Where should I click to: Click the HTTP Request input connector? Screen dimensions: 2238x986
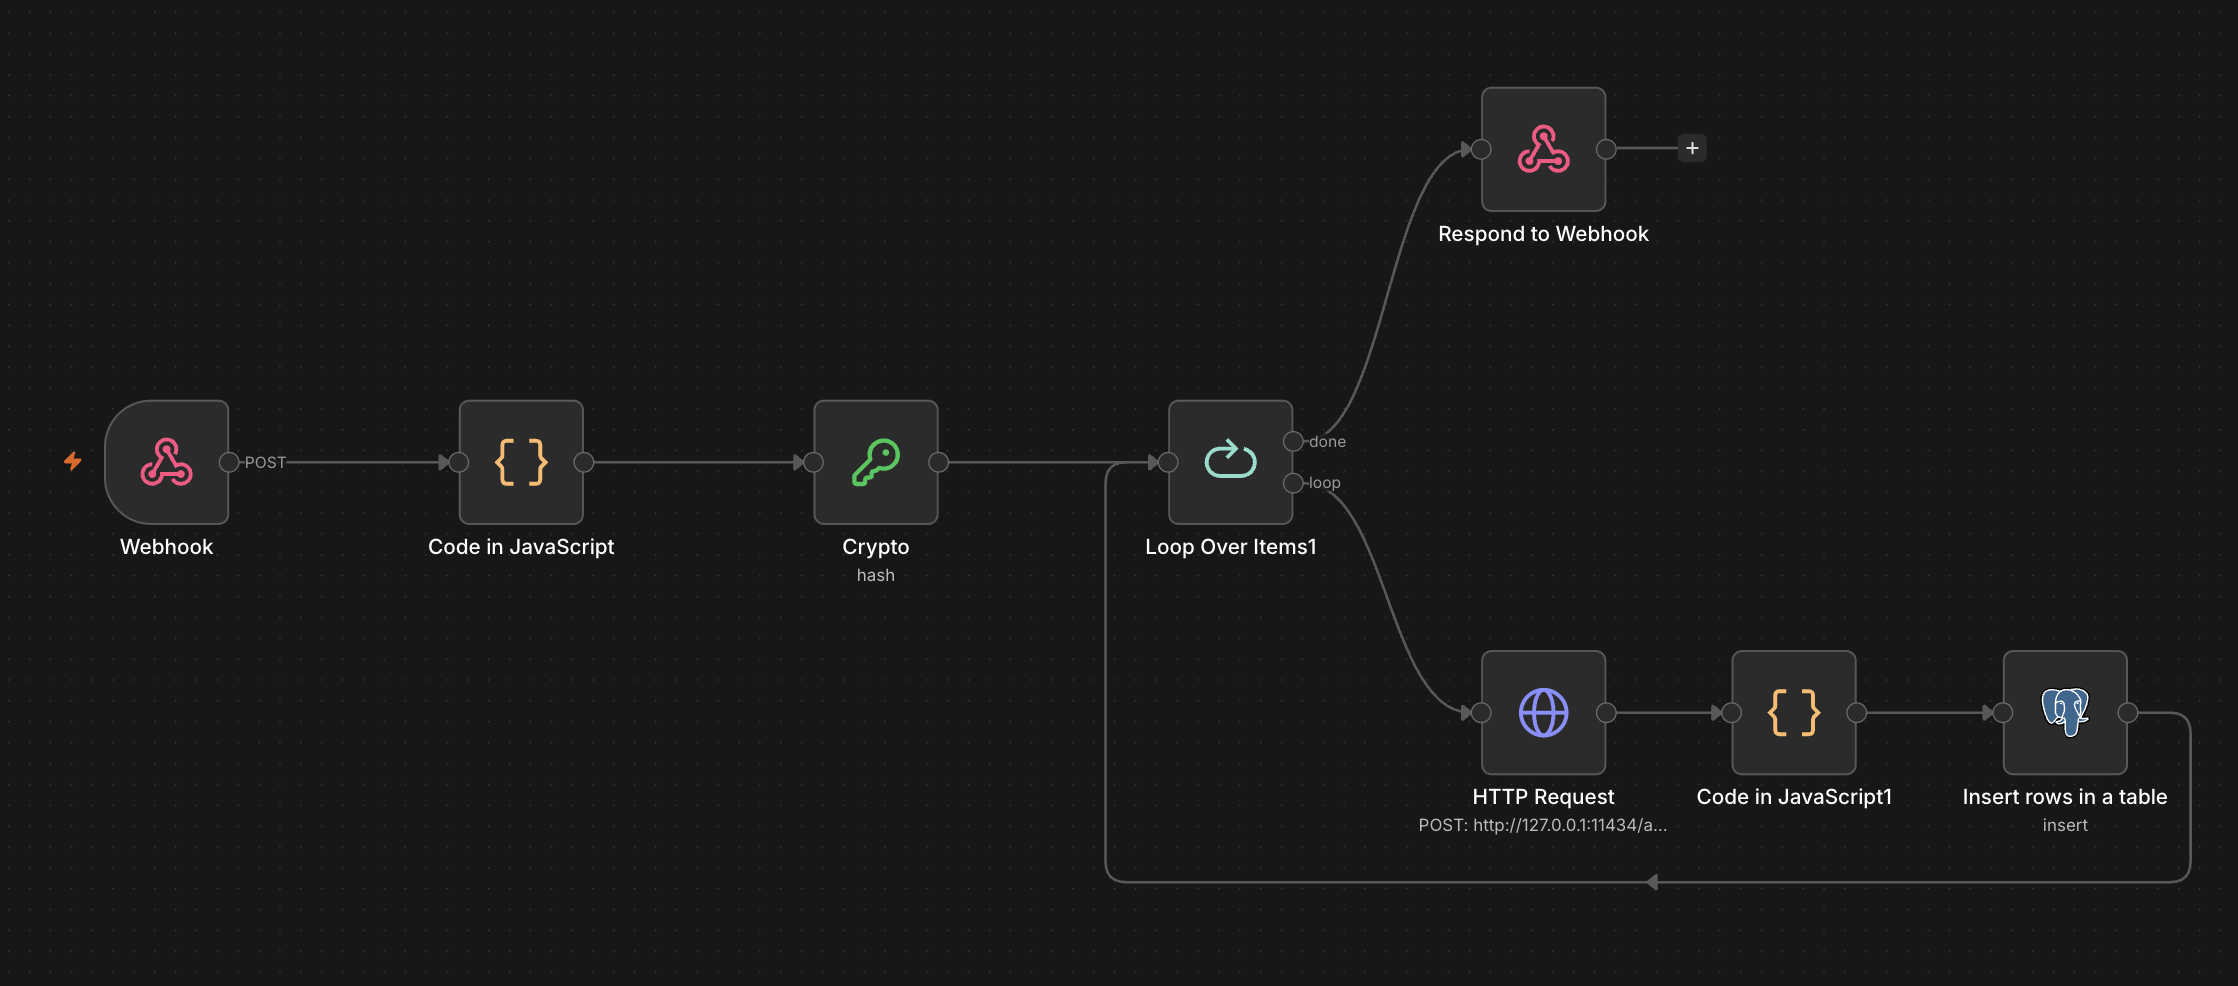click(1482, 713)
